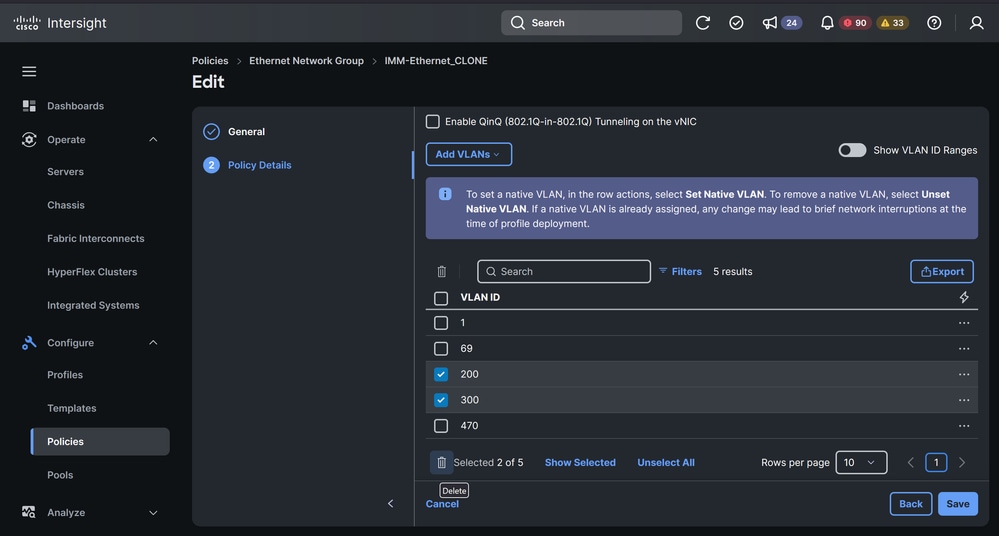Check the VLAN 69 row checkbox
This screenshot has width=999, height=536.
[441, 349]
